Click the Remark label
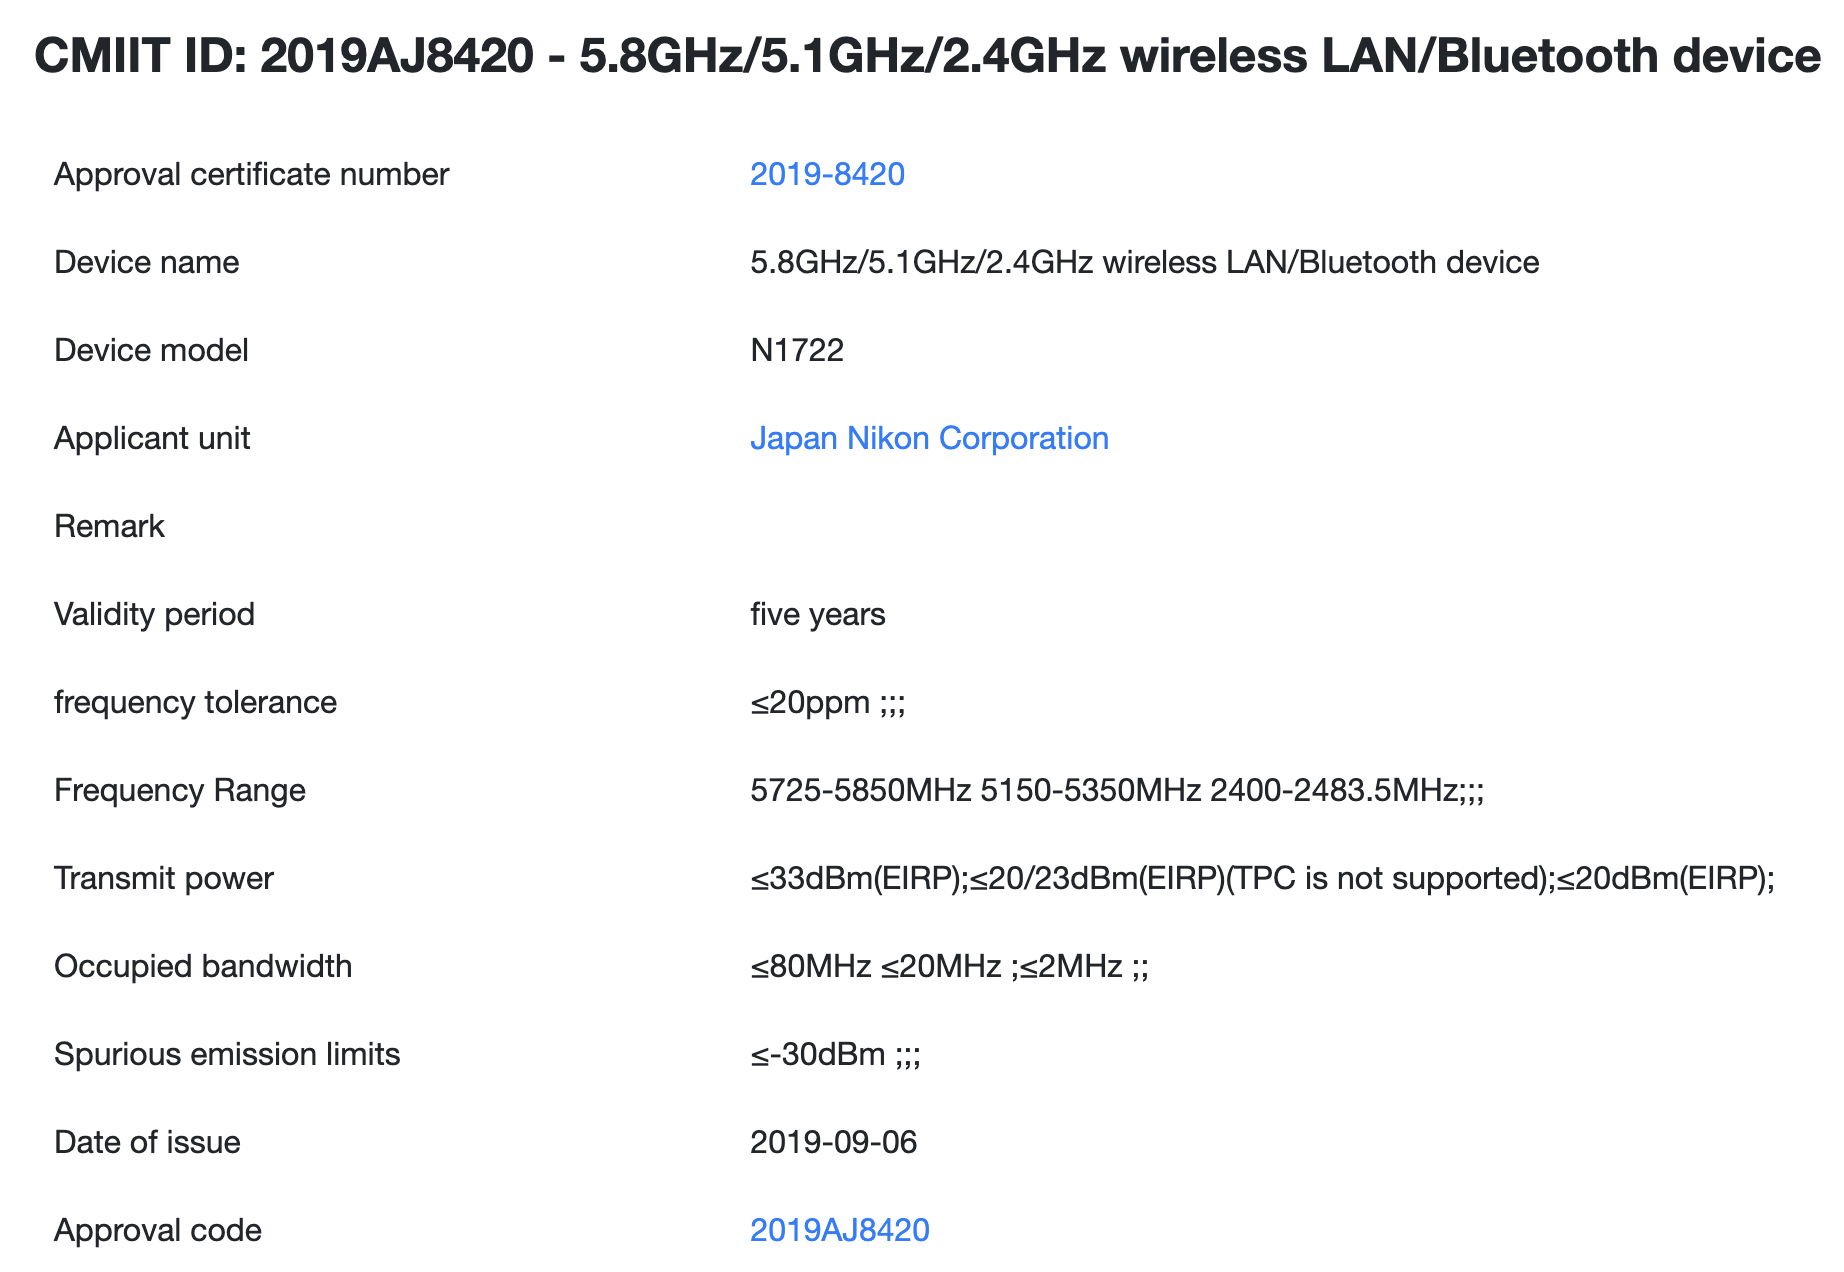Viewport: 1844px width, 1272px height. click(109, 526)
